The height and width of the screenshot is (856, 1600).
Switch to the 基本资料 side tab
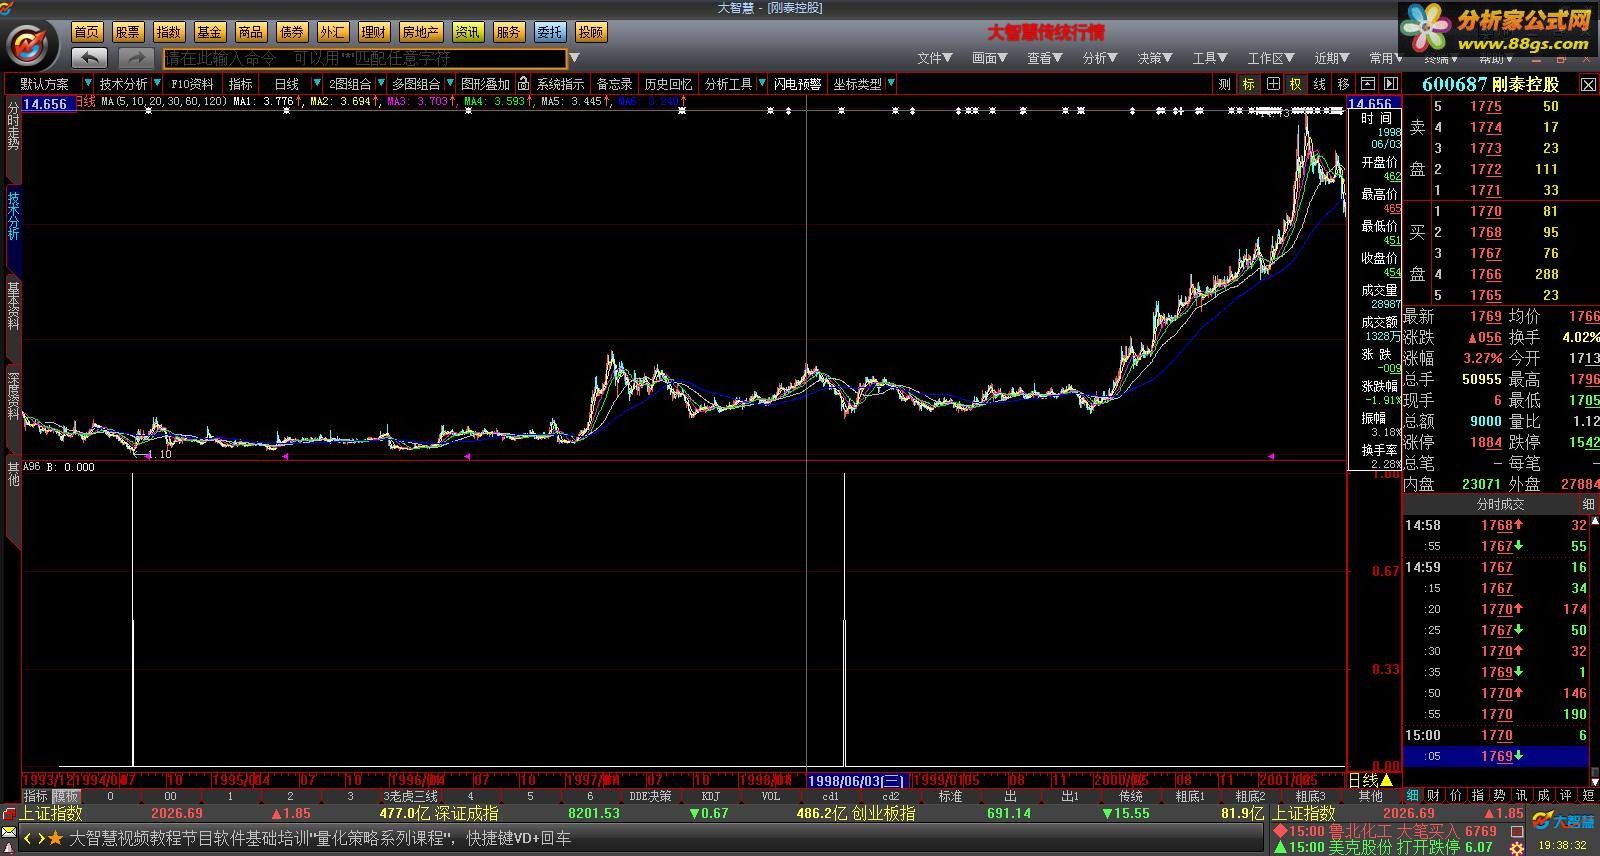click(x=13, y=305)
